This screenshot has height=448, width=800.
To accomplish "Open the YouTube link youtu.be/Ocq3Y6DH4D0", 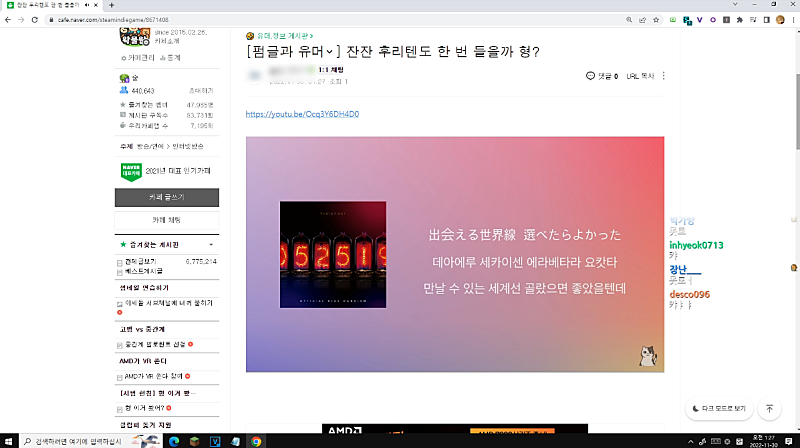I will (x=302, y=114).
